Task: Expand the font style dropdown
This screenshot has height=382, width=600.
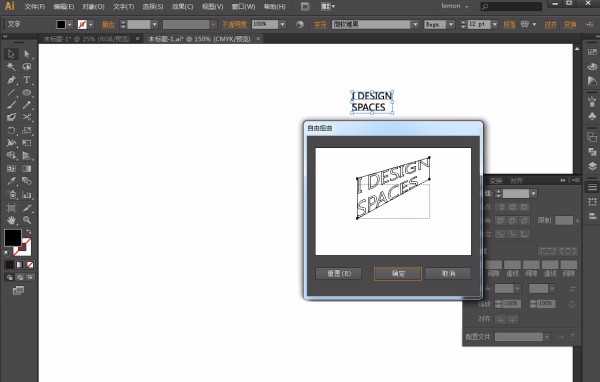Action: tap(451, 24)
